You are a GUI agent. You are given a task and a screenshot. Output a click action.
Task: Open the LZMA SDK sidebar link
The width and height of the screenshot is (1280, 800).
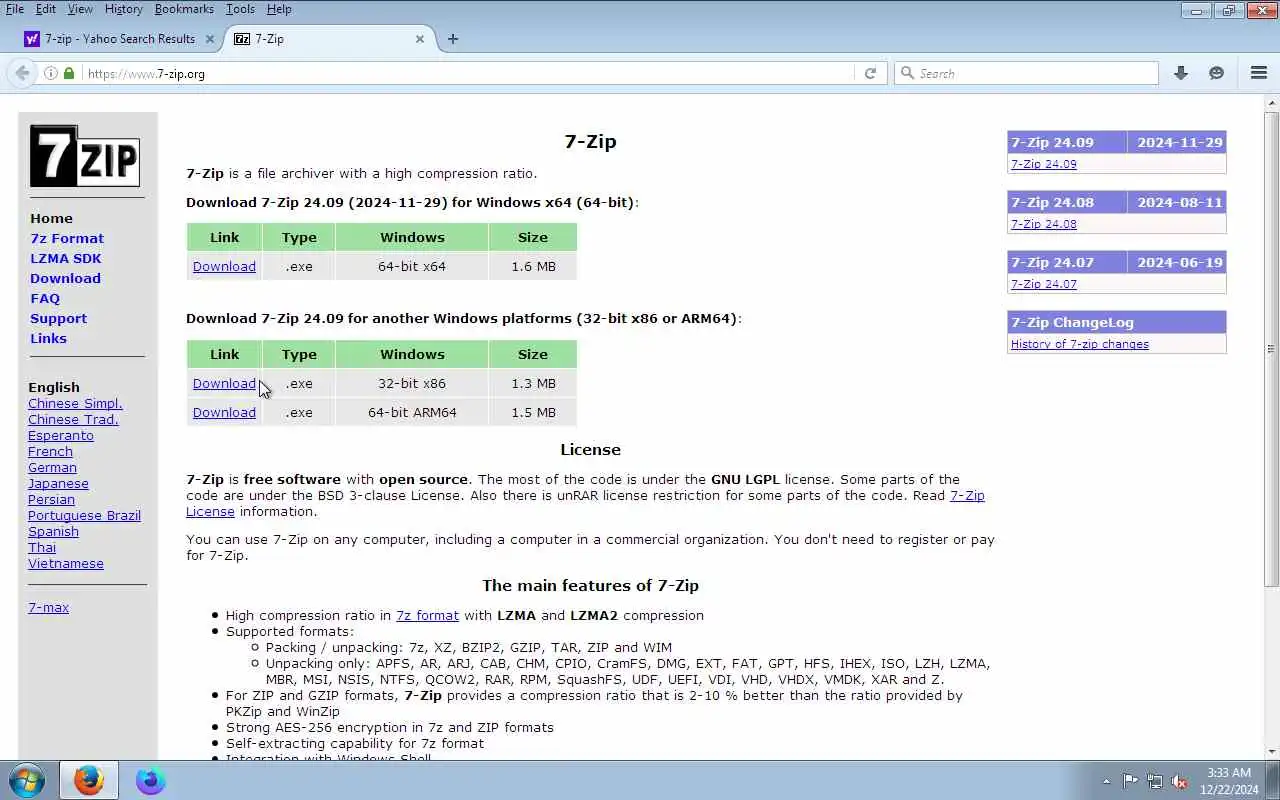[x=66, y=258]
